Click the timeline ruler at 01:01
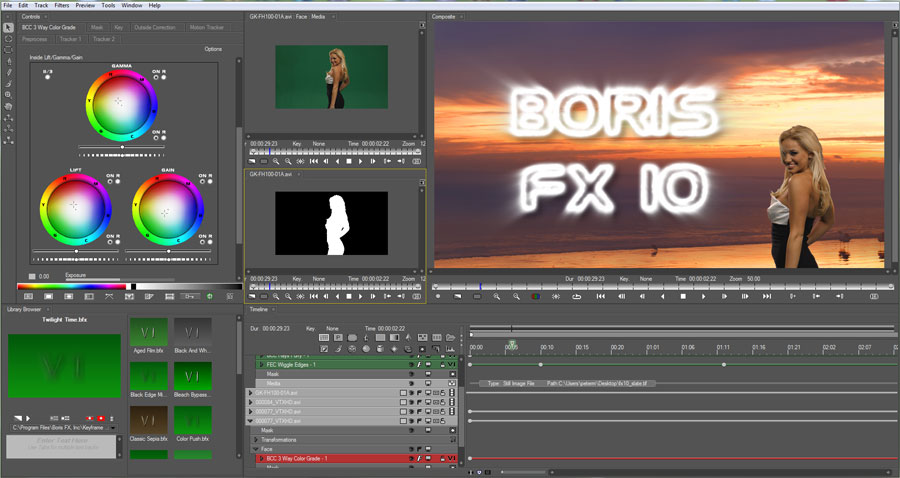 (653, 347)
